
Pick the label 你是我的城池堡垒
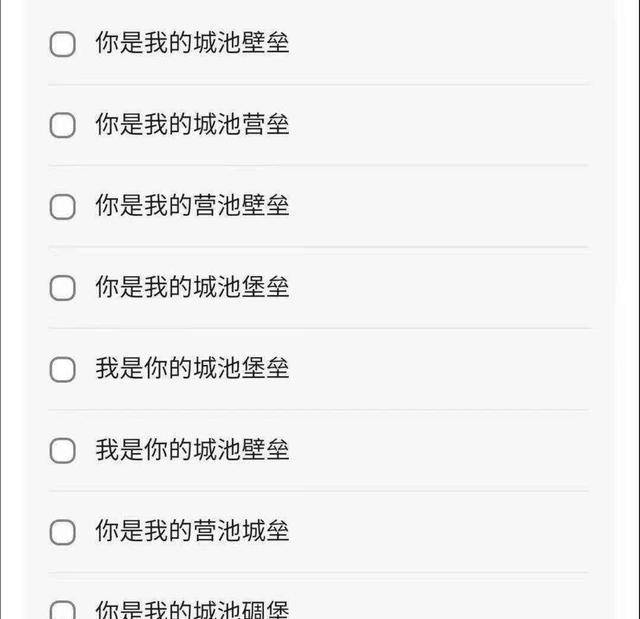pos(192,288)
